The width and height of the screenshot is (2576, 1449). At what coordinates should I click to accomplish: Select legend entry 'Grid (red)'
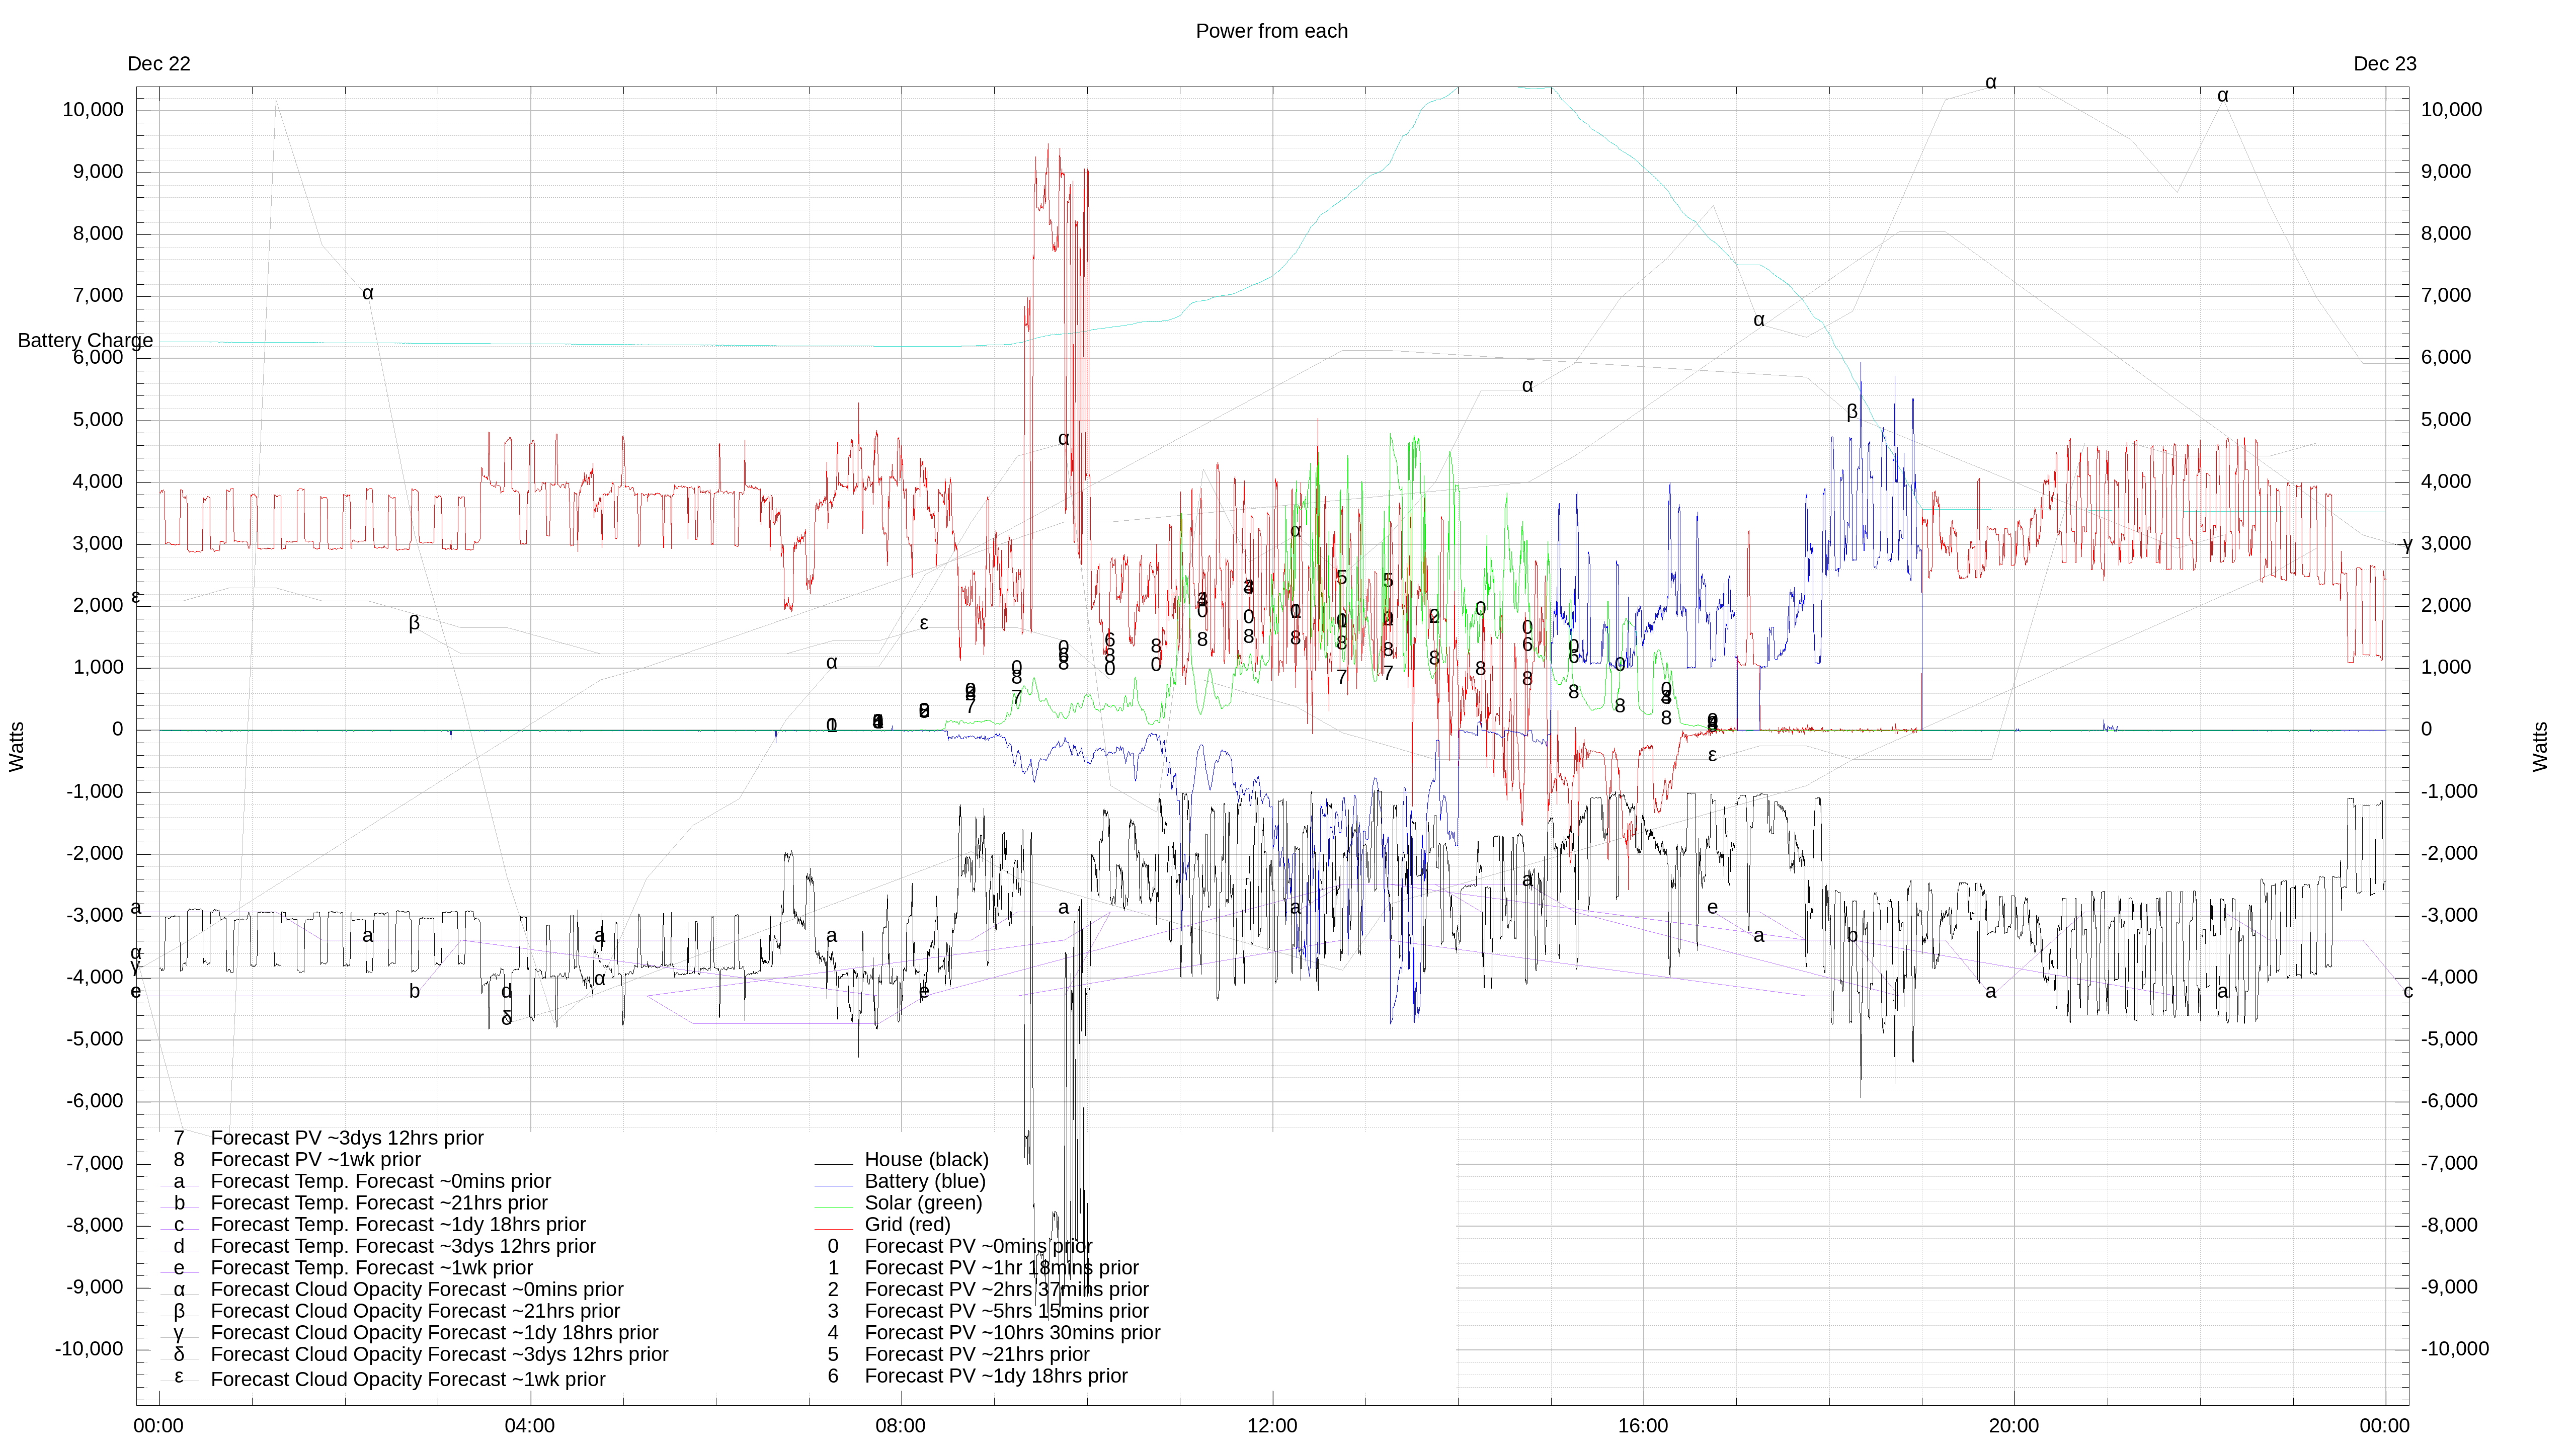[x=907, y=1225]
